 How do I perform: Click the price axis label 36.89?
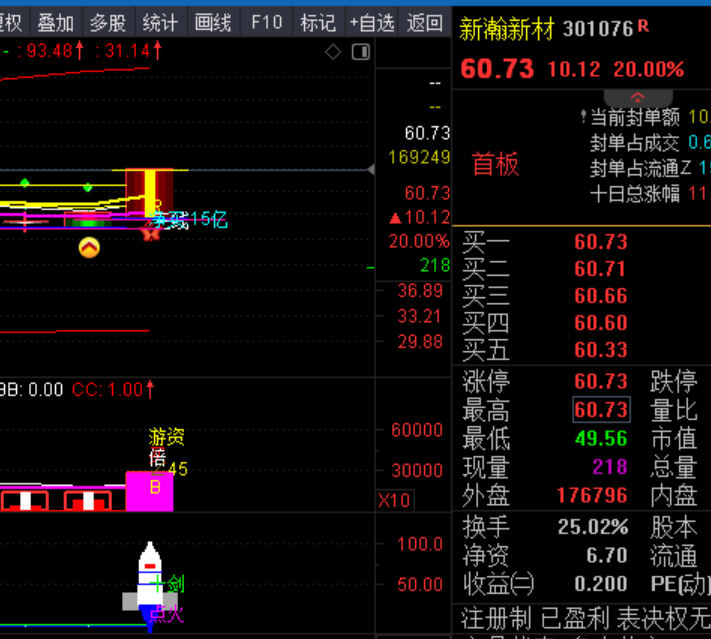pyautogui.click(x=420, y=291)
